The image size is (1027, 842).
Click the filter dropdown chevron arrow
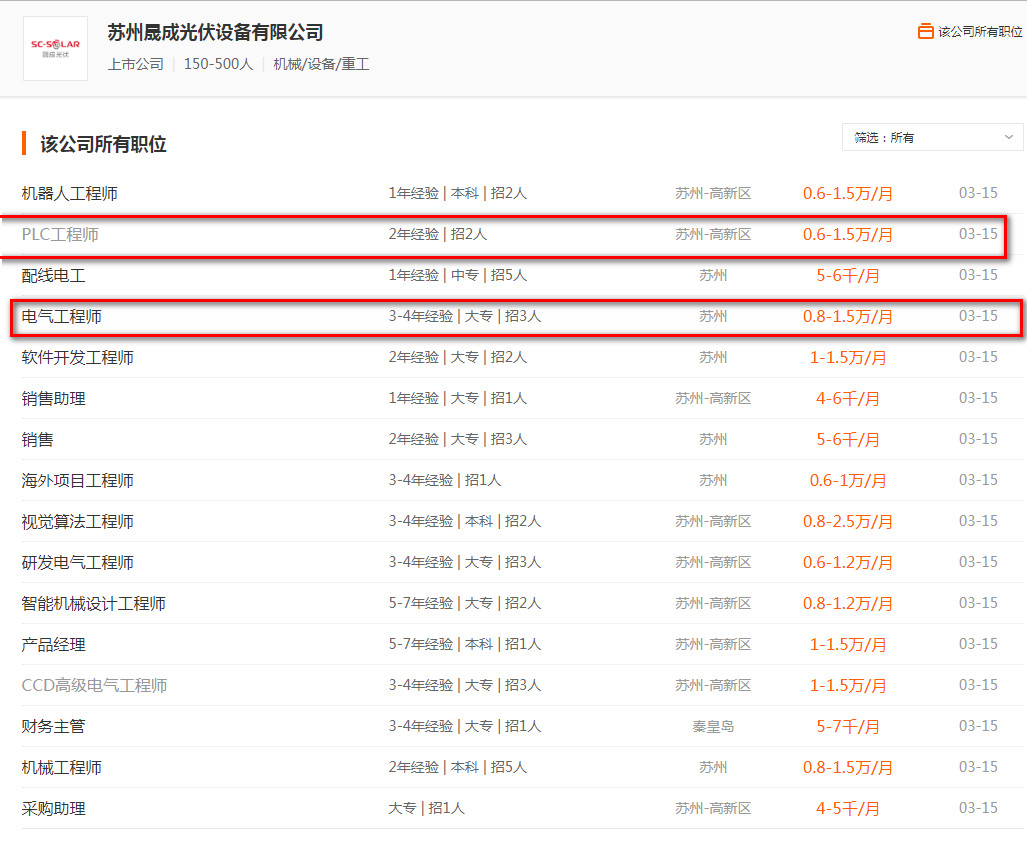click(x=1008, y=137)
